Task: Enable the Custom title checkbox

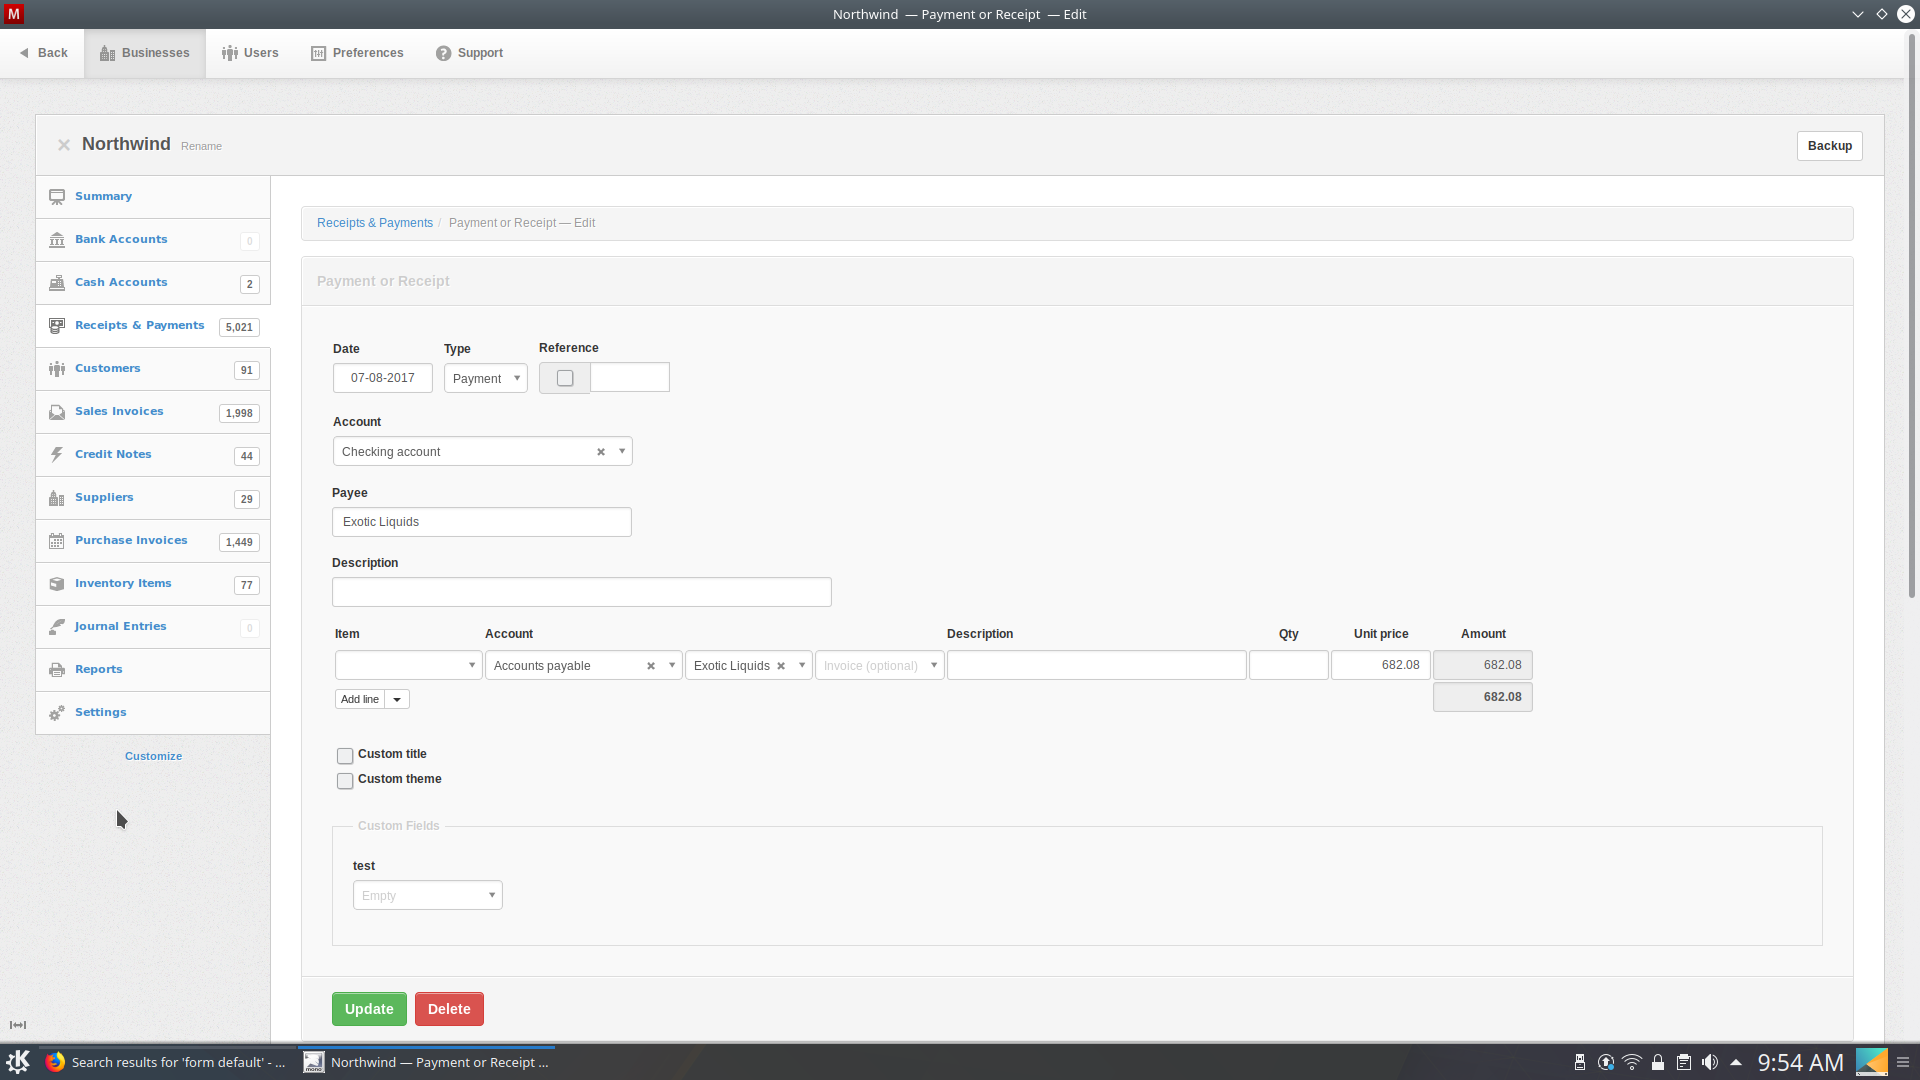Action: pyautogui.click(x=345, y=756)
